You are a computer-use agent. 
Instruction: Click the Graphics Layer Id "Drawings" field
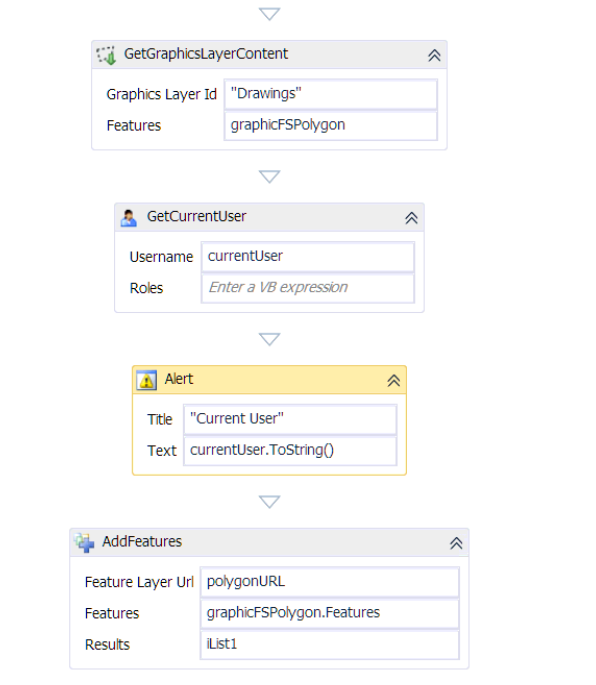331,94
